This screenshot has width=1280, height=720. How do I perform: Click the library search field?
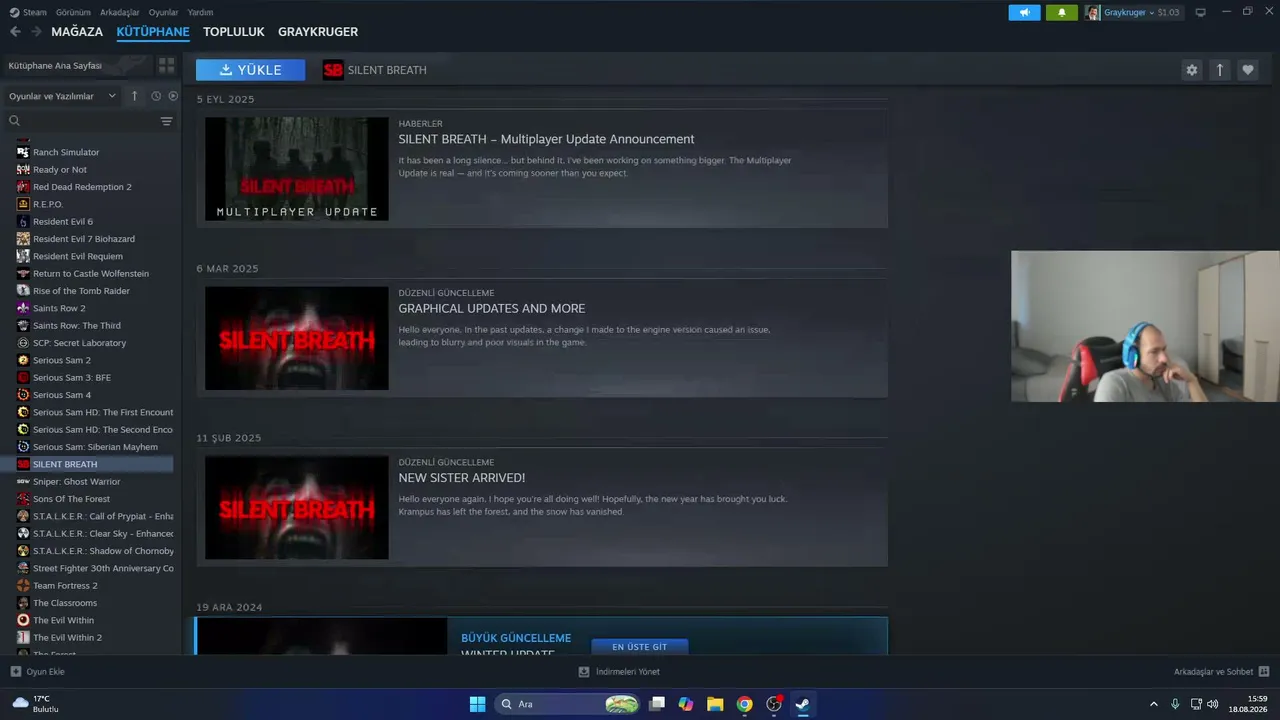click(82, 121)
